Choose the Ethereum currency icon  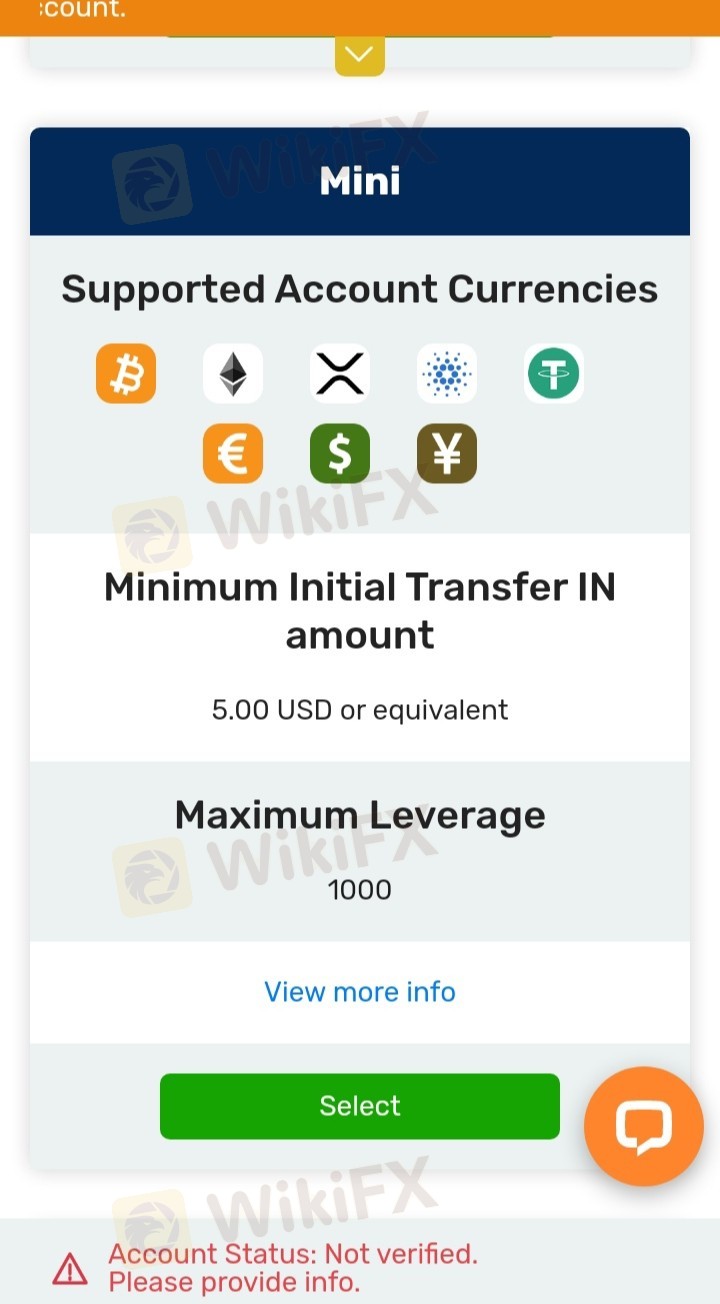pos(233,374)
